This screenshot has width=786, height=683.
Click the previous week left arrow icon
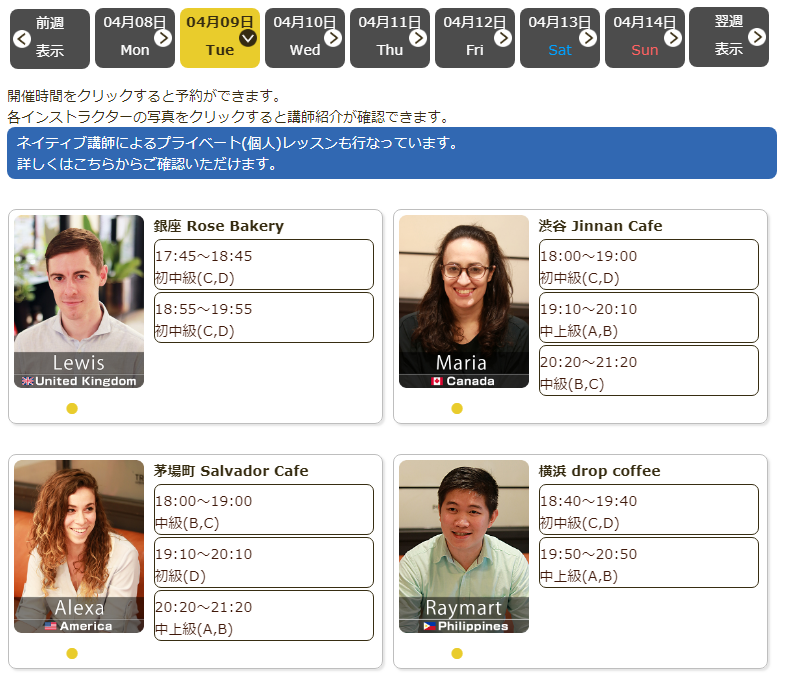pos(22,38)
